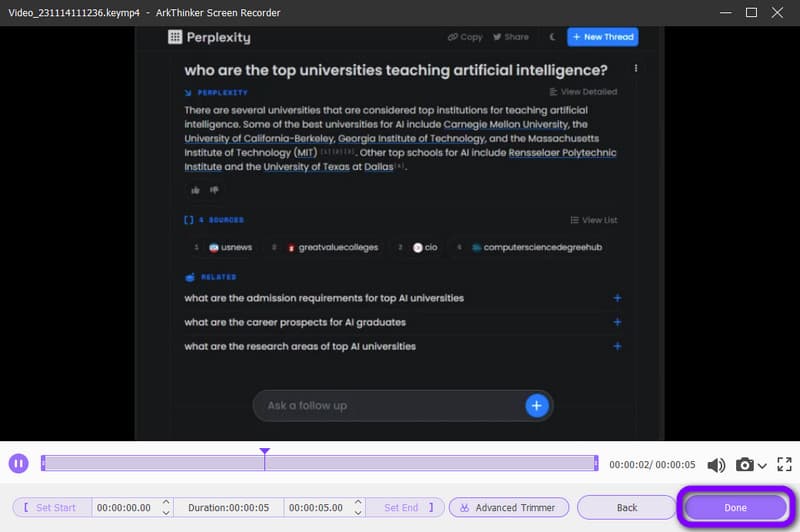Click the Georgia Institute of Technology link
Screen dimensions: 800x532
pyautogui.click(x=411, y=139)
